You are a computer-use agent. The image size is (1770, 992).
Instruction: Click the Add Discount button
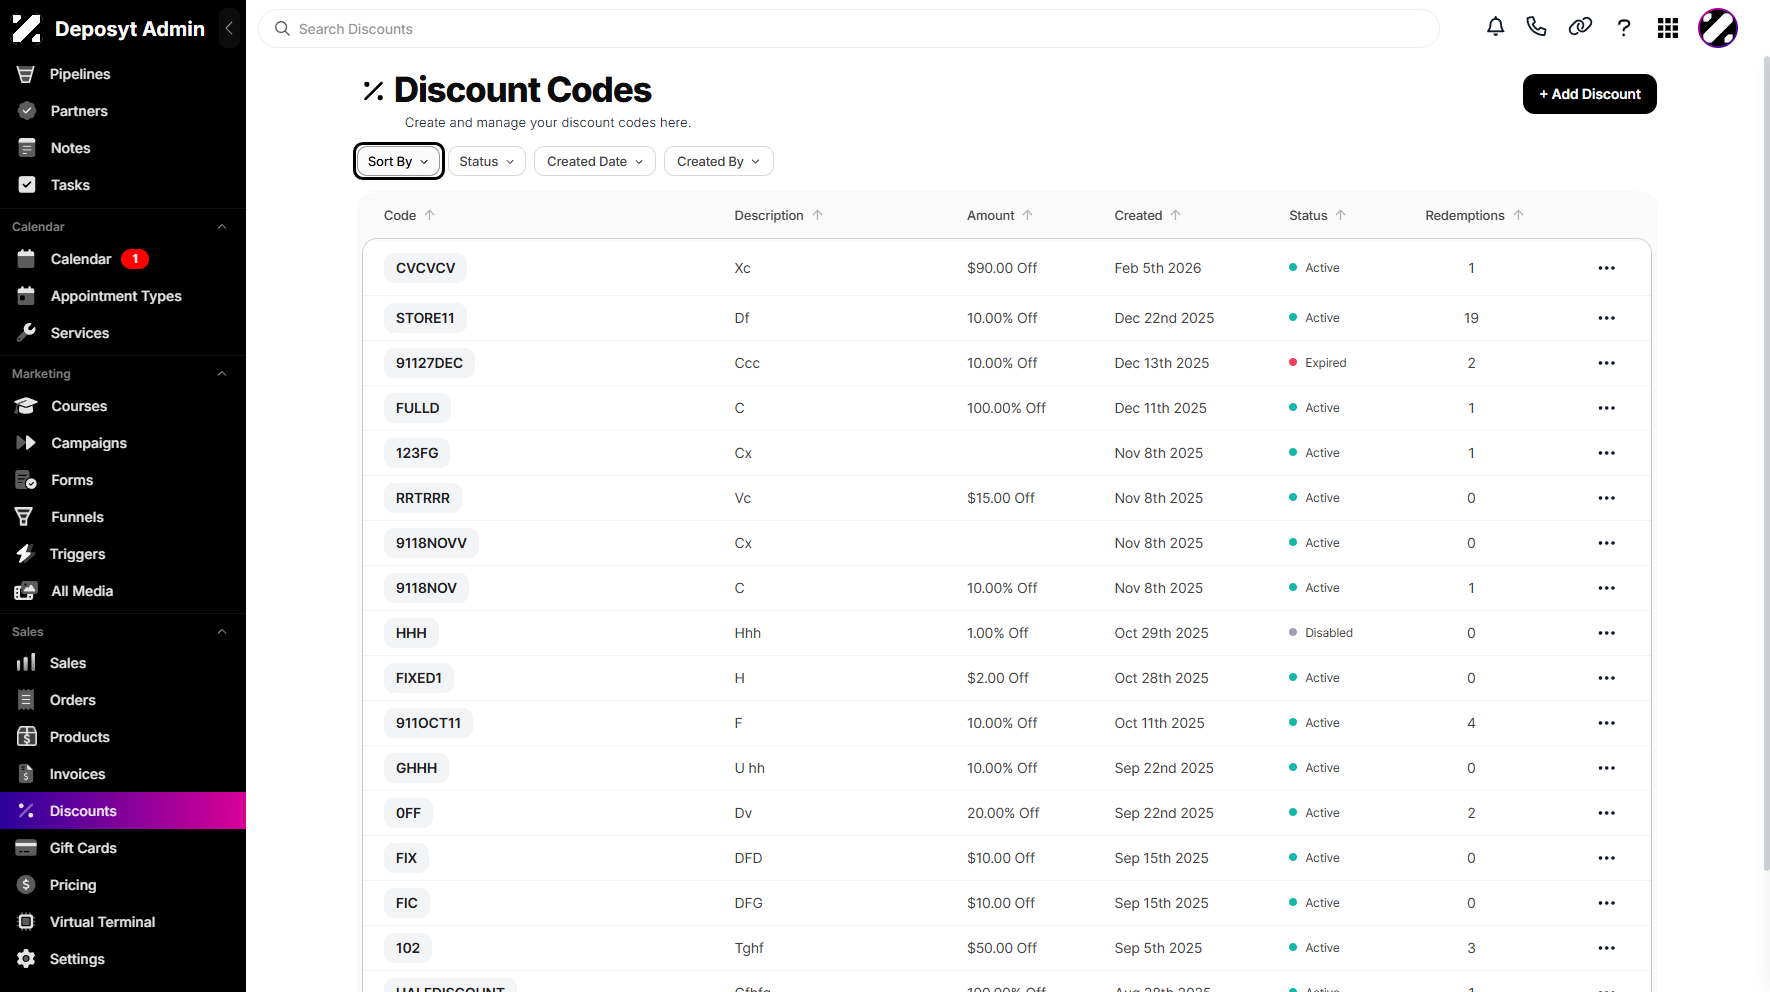coord(1590,94)
